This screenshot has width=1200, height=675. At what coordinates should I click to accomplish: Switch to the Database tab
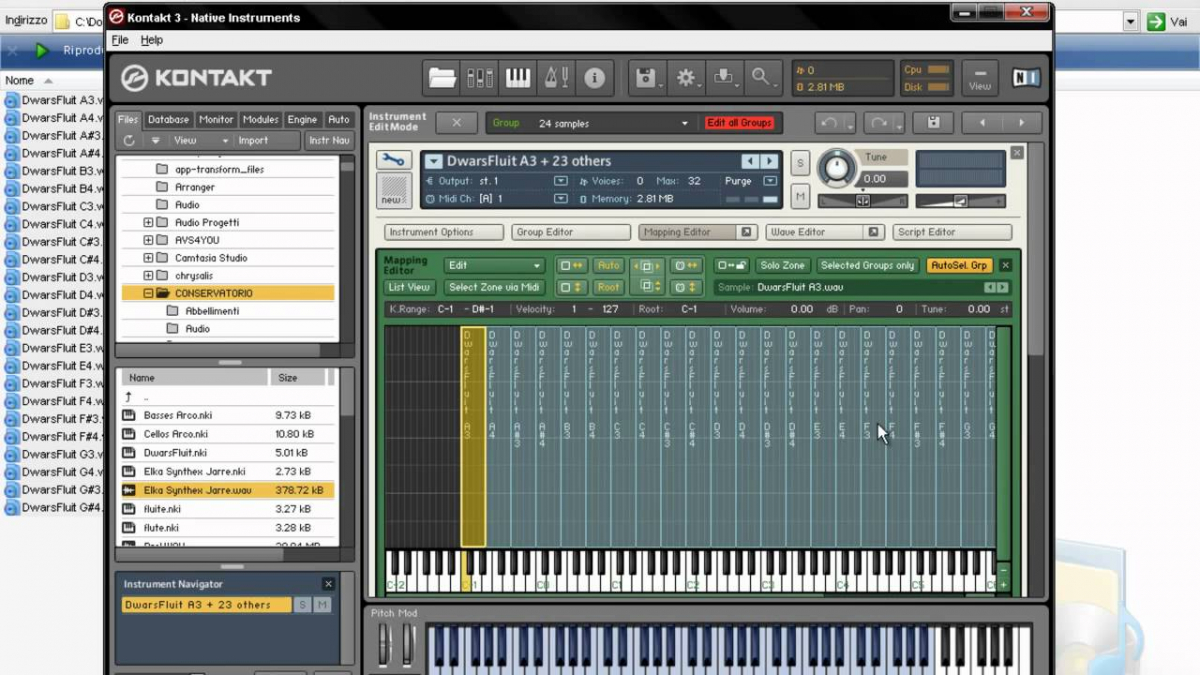[168, 119]
